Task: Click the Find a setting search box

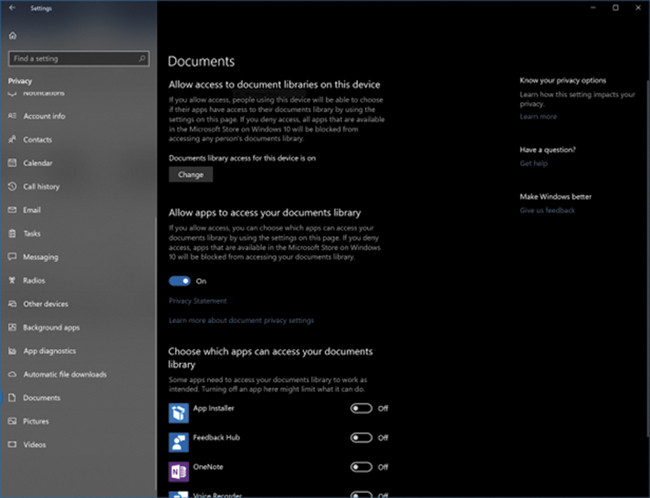Action: [79, 59]
